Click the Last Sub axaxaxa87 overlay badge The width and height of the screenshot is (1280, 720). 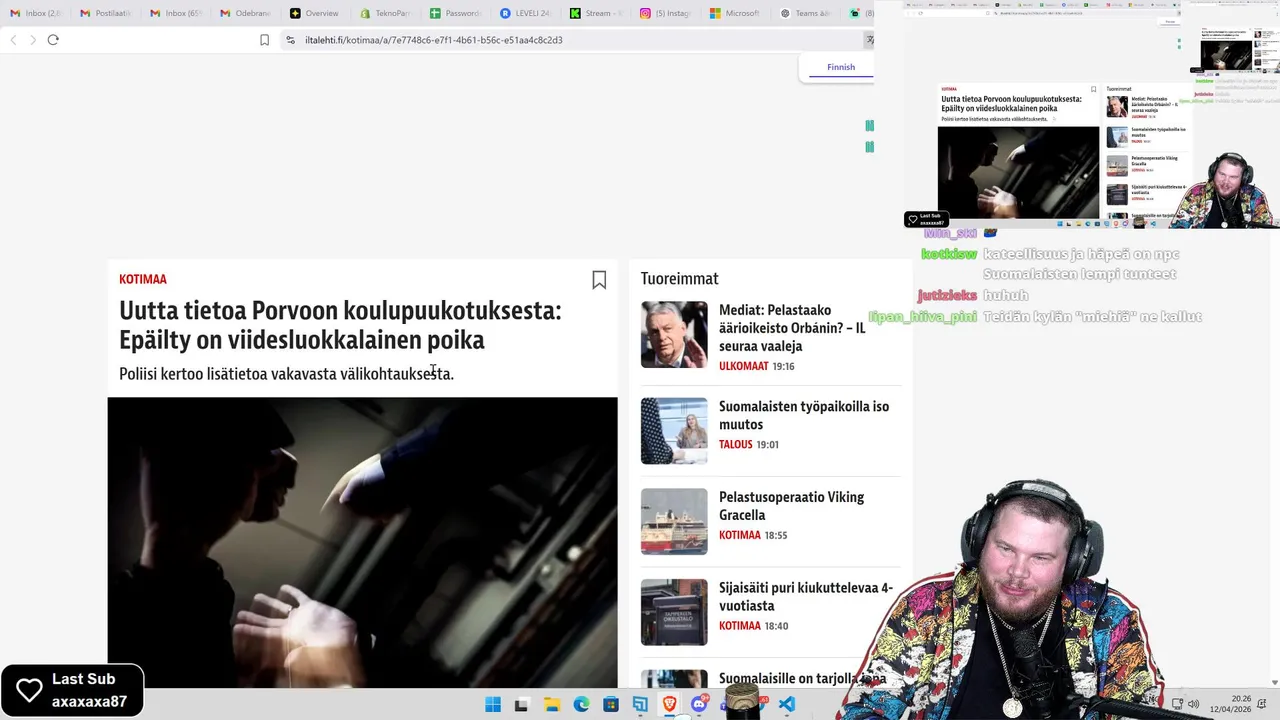click(x=72, y=690)
